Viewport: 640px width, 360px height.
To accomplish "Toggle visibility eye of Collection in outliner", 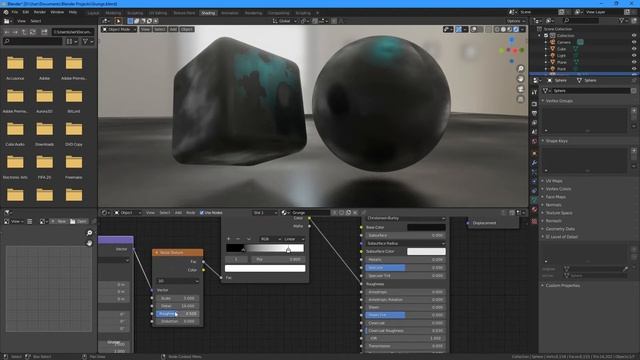I will 634,36.
